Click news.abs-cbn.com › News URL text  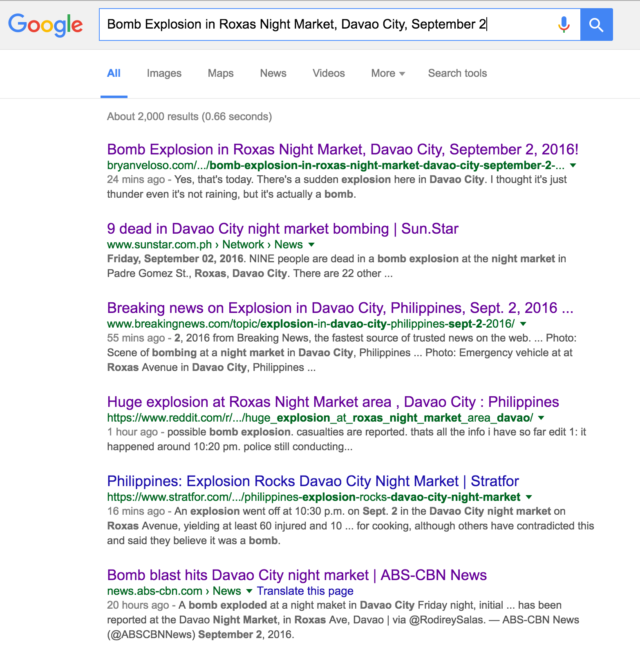click(x=174, y=591)
